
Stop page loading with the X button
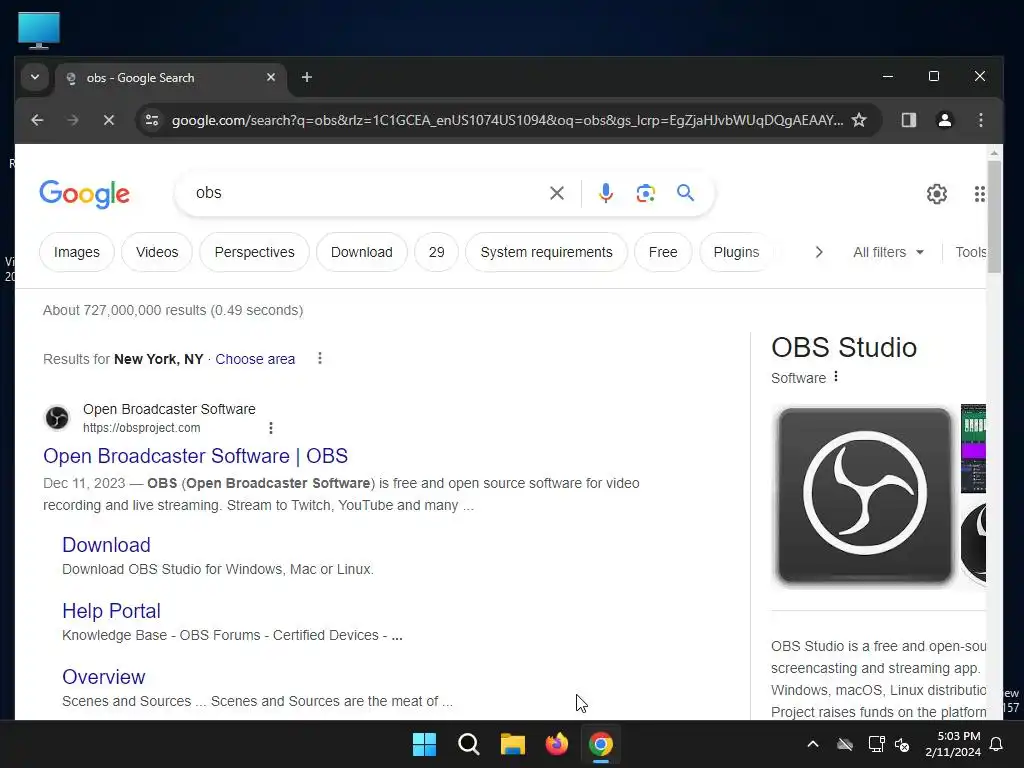tap(109, 120)
